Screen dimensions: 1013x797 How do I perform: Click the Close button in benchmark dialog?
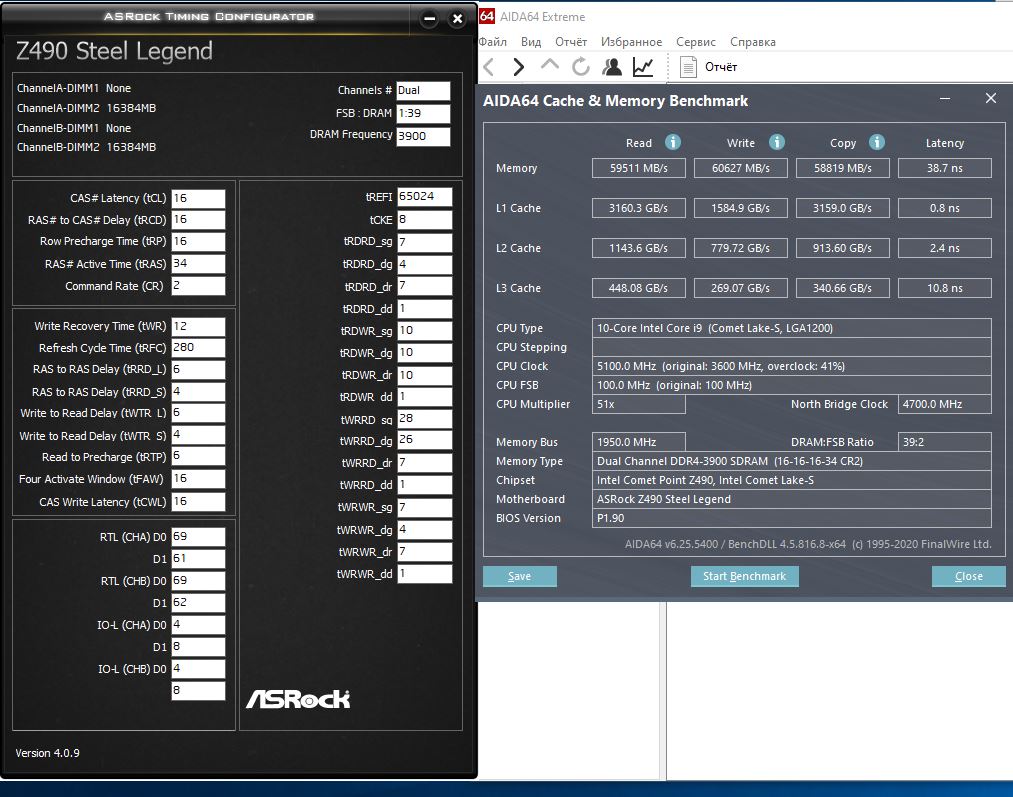[x=968, y=576]
